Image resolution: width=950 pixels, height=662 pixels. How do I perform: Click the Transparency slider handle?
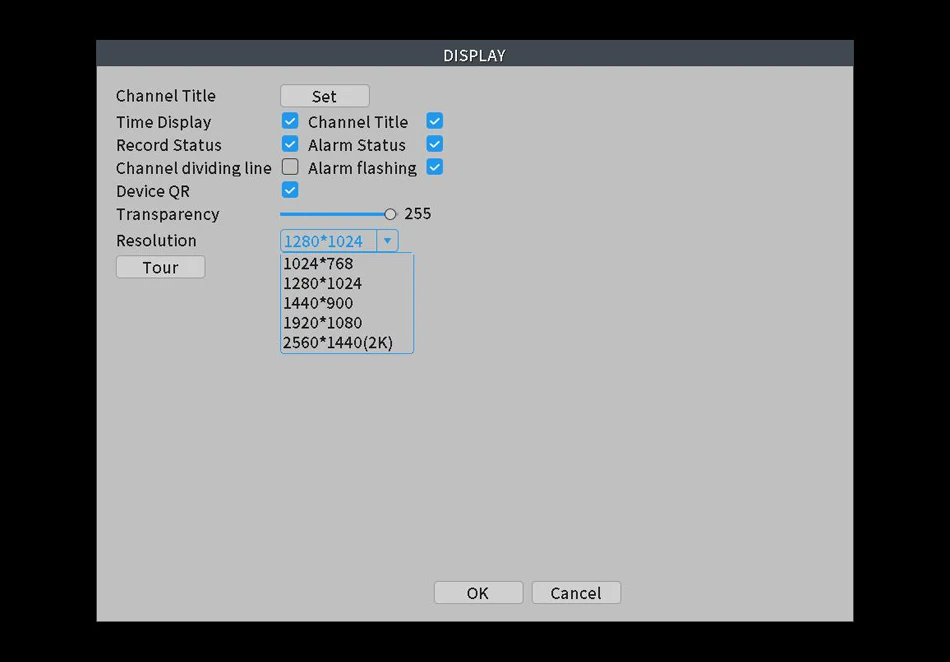coord(390,214)
